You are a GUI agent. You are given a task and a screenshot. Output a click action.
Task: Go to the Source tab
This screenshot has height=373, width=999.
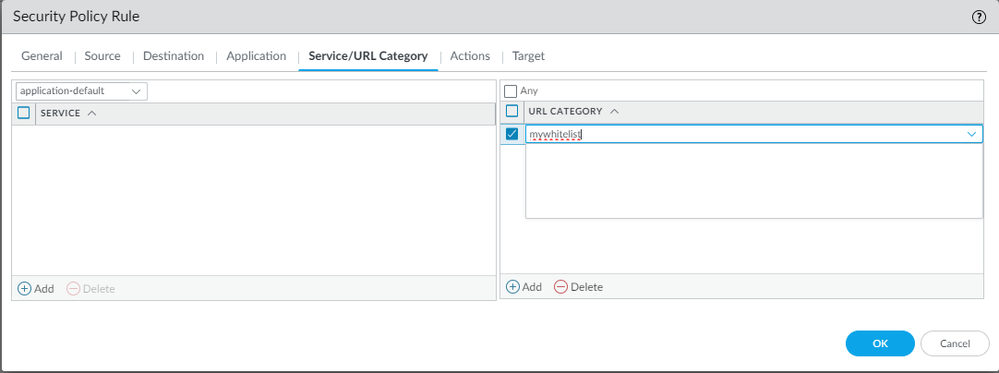(x=102, y=55)
